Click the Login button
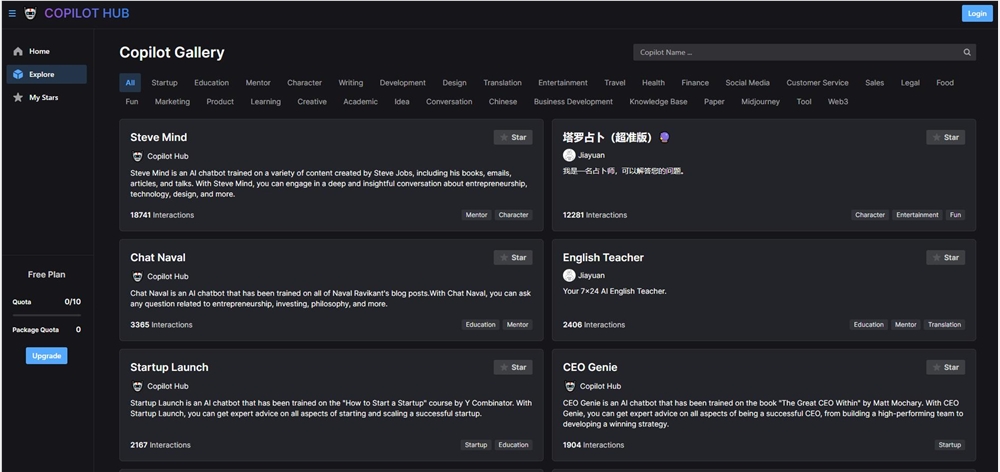This screenshot has width=1000, height=472. [x=977, y=13]
